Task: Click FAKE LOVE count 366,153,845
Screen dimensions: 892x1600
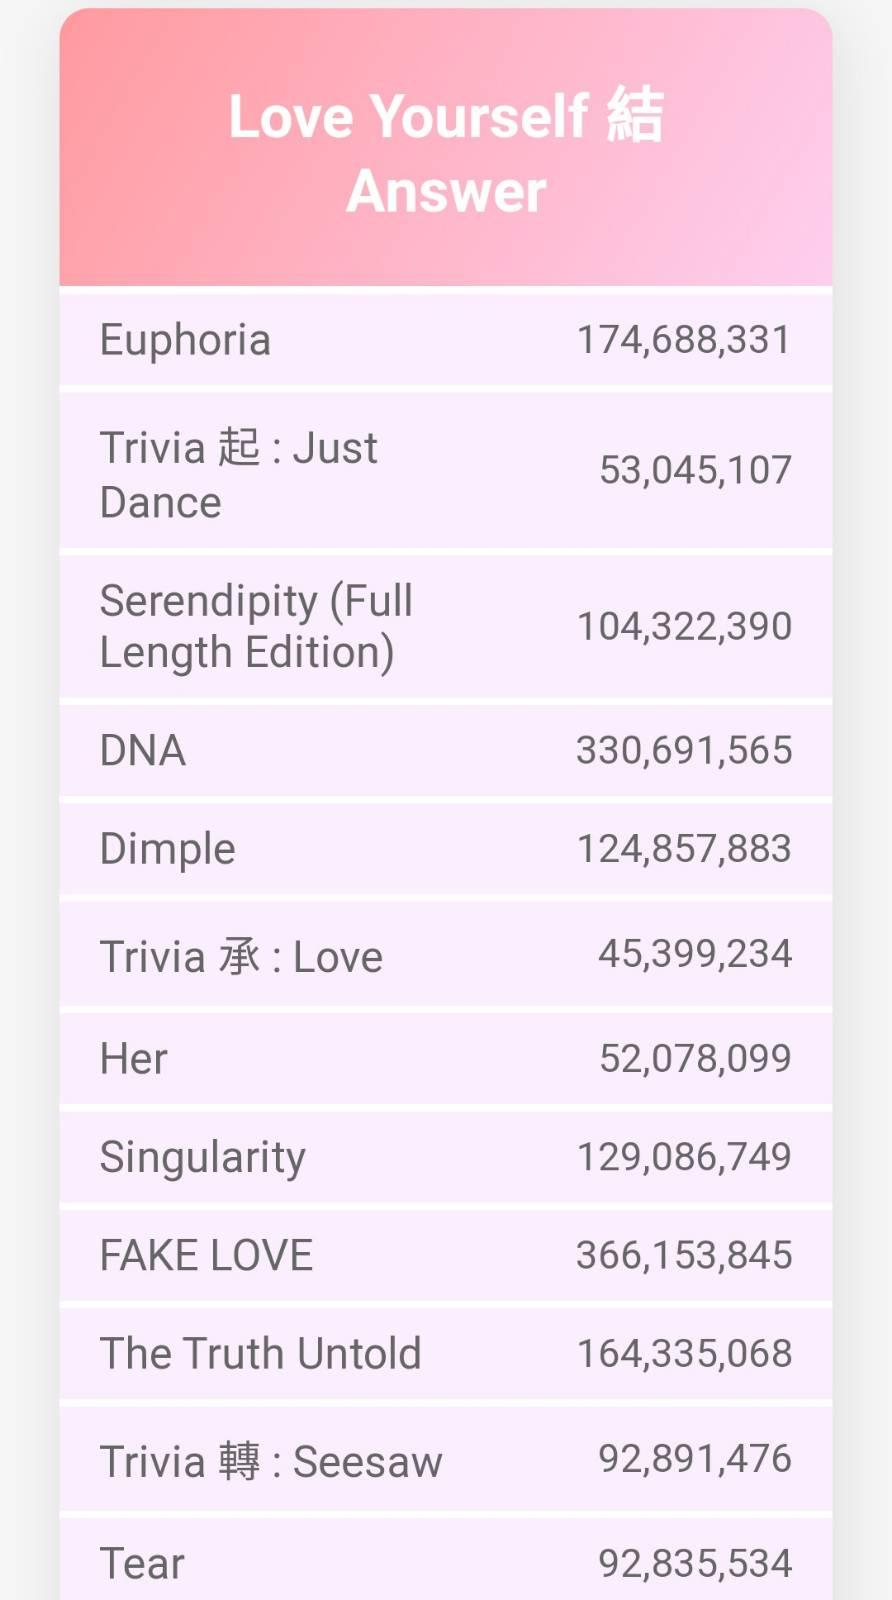Action: click(x=684, y=1255)
